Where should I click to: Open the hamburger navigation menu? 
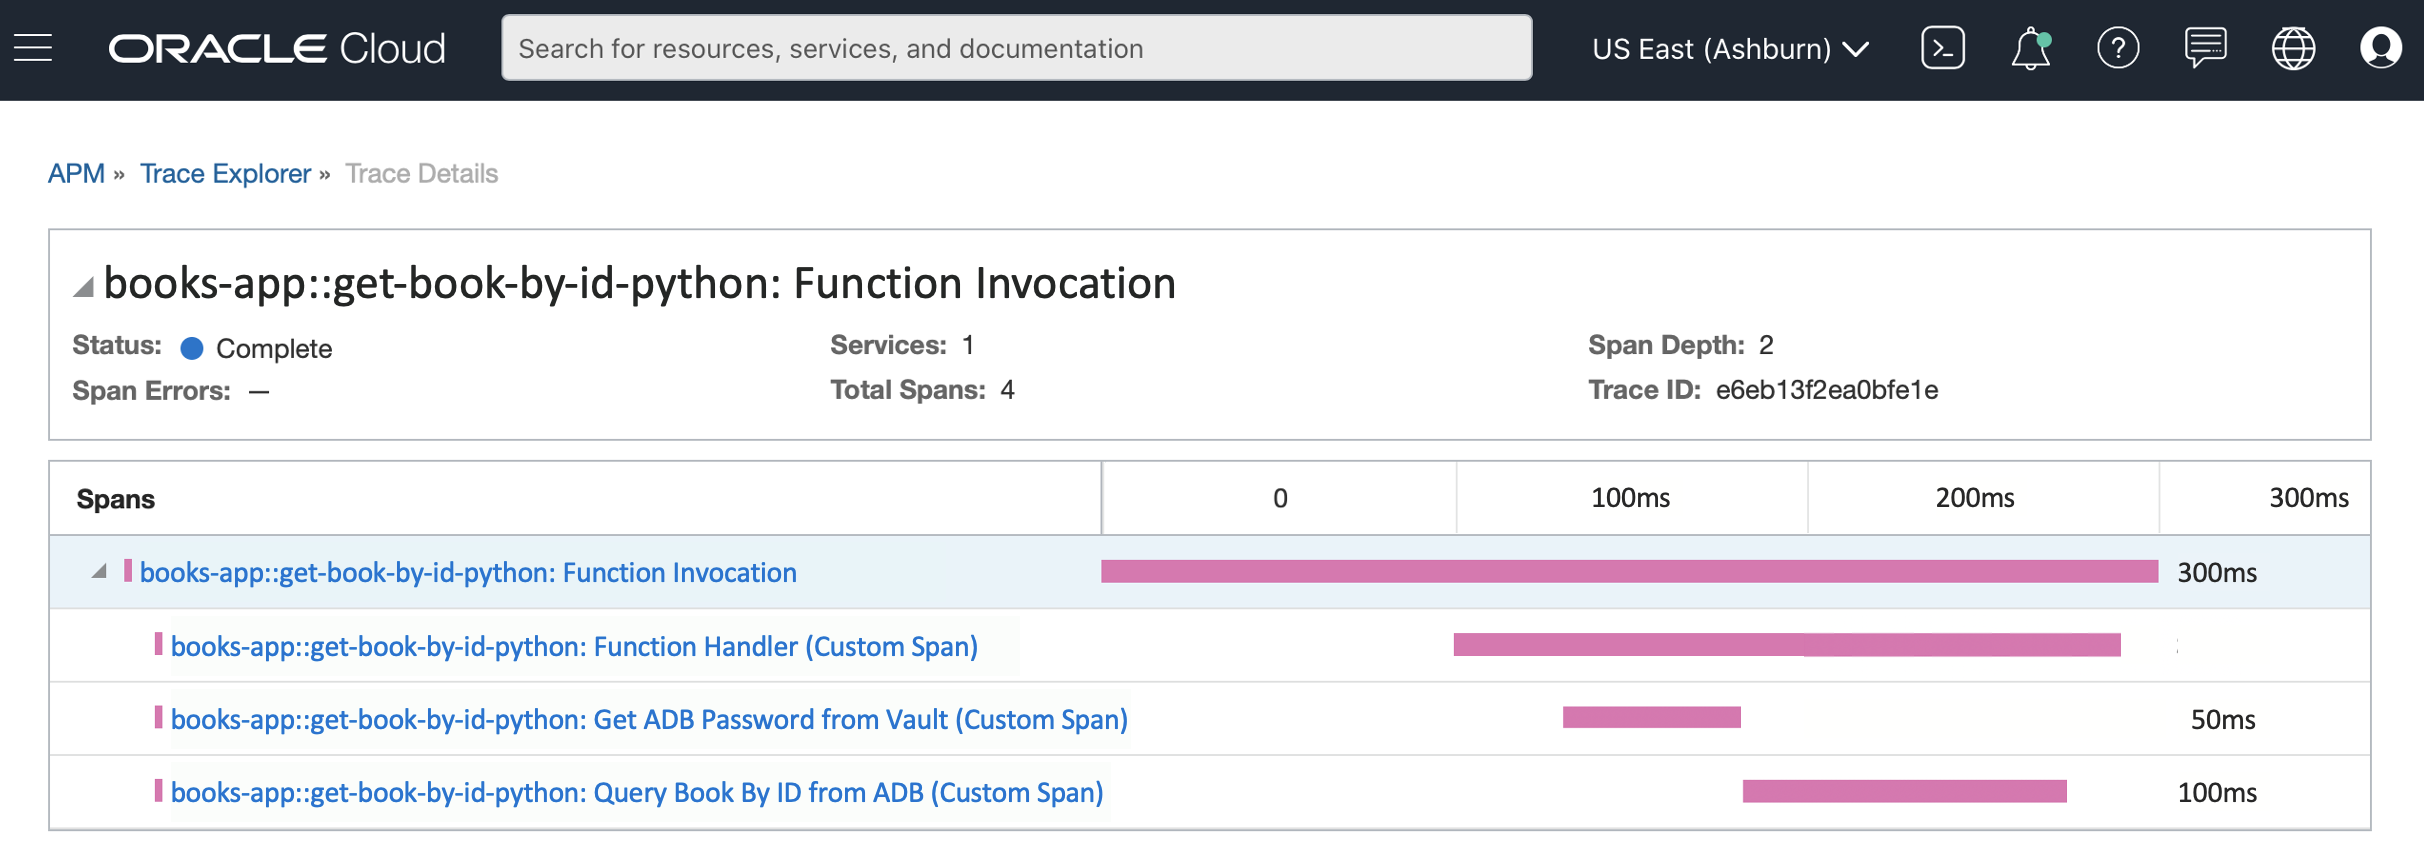coord(33,48)
